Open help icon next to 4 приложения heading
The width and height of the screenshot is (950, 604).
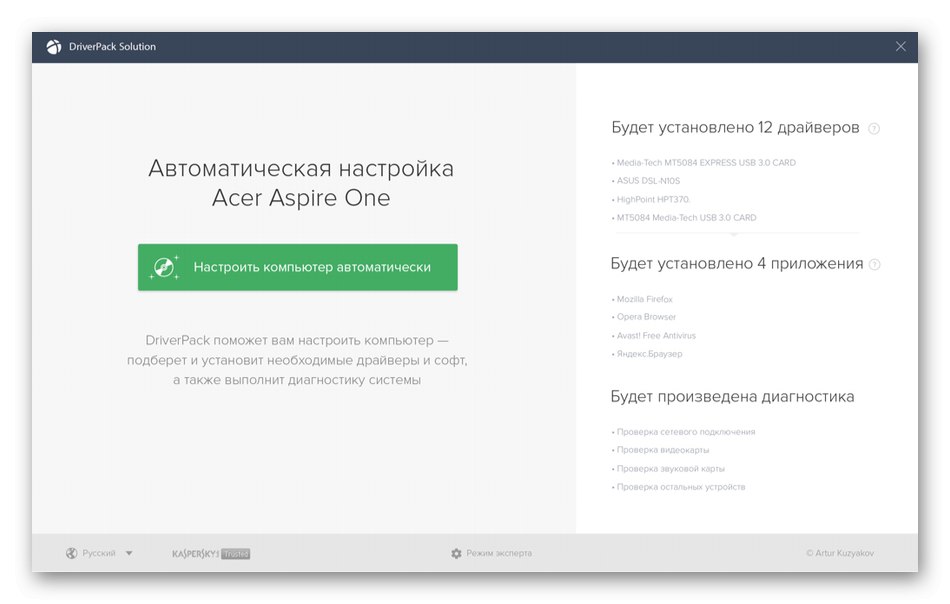[874, 264]
